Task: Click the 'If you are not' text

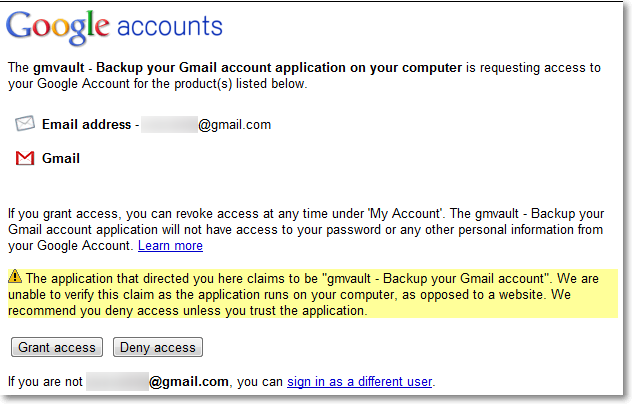Action: pos(45,381)
